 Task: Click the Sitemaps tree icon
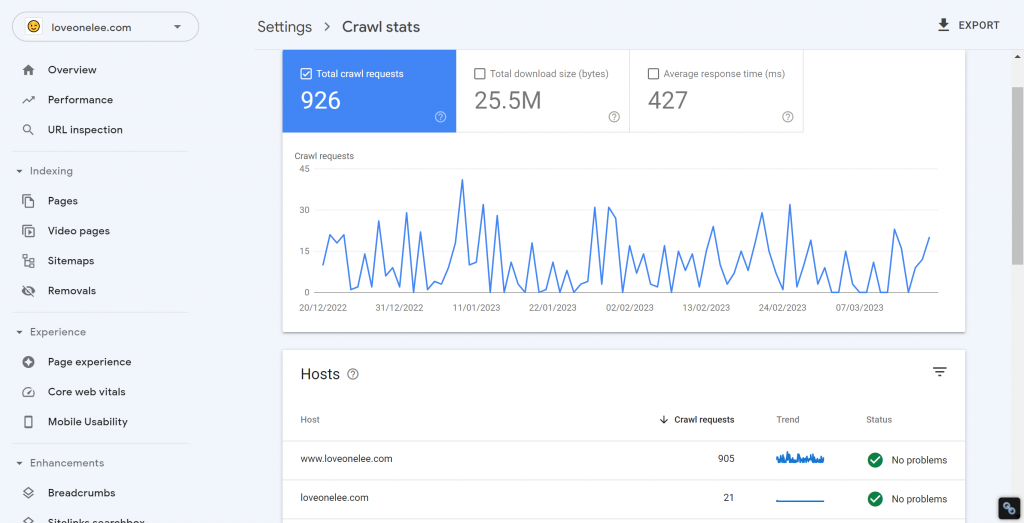point(28,261)
